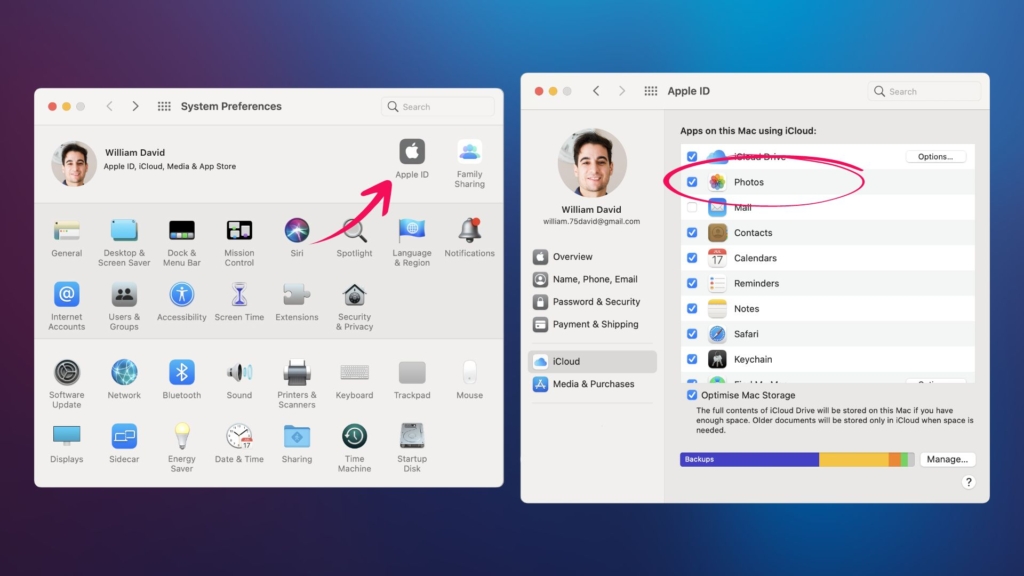This screenshot has height=576, width=1024.
Task: Toggle Photos iCloud checkbox
Action: click(692, 182)
